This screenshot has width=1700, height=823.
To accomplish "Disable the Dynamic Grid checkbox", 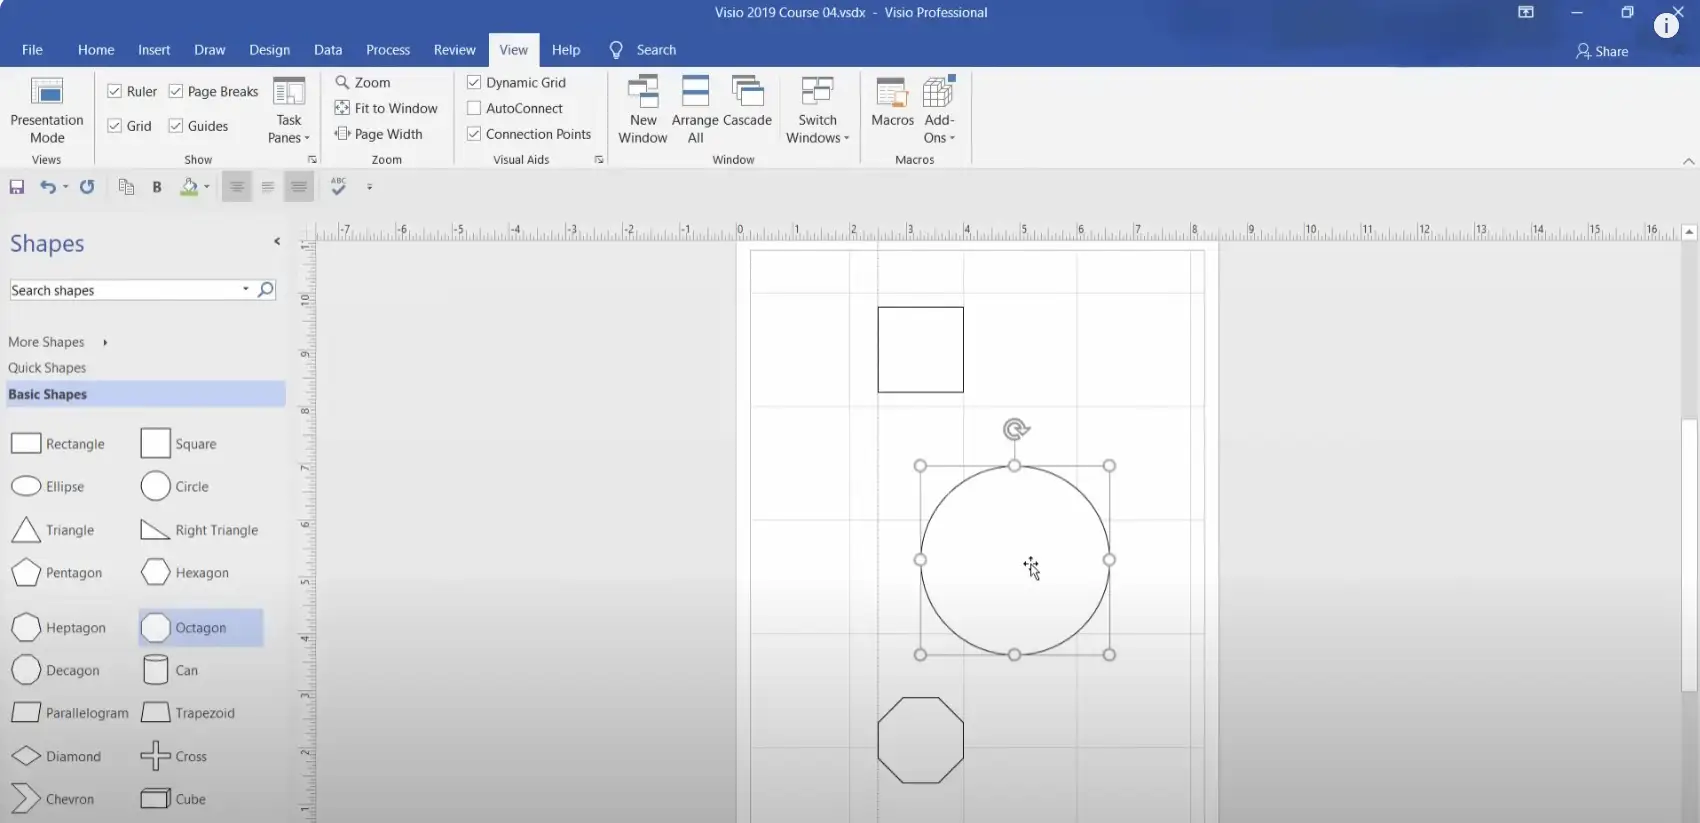I will tap(474, 82).
